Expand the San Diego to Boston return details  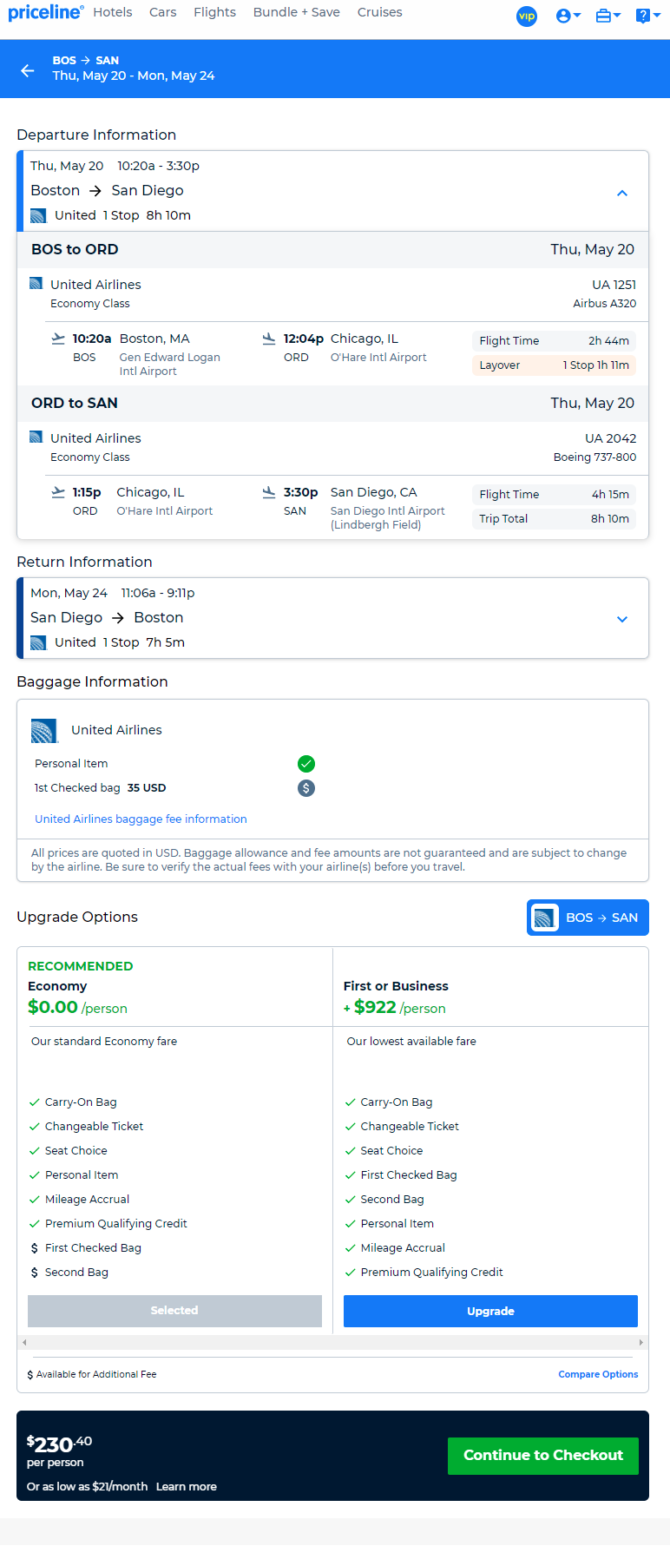pyautogui.click(x=622, y=619)
